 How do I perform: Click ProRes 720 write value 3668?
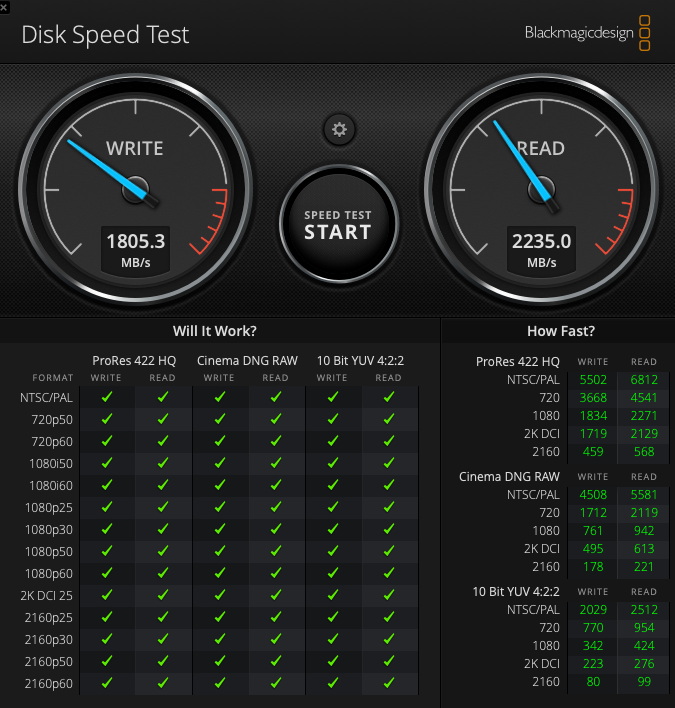(593, 398)
